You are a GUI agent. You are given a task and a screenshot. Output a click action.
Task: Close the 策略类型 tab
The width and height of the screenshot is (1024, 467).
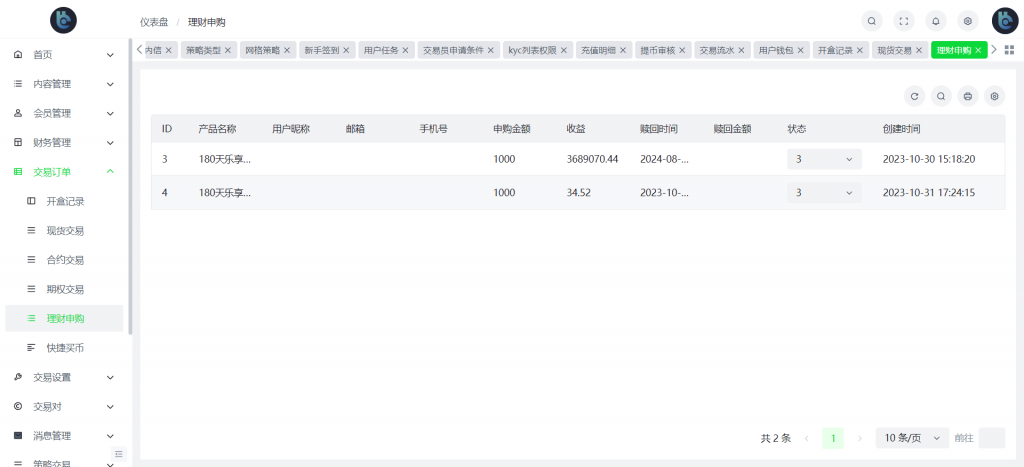point(227,50)
